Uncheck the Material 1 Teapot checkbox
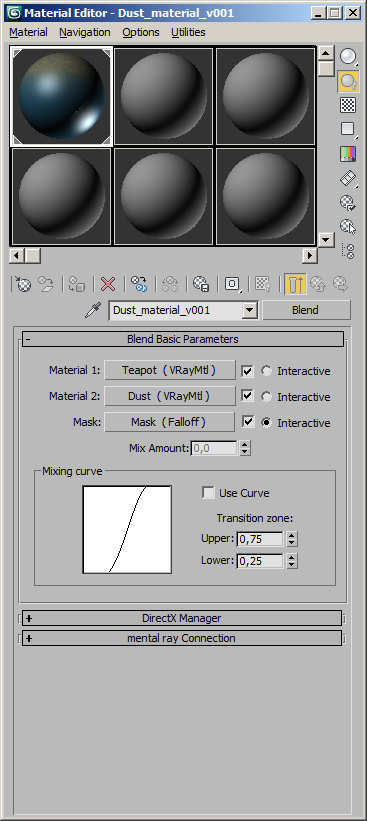This screenshot has width=367, height=821. [247, 371]
